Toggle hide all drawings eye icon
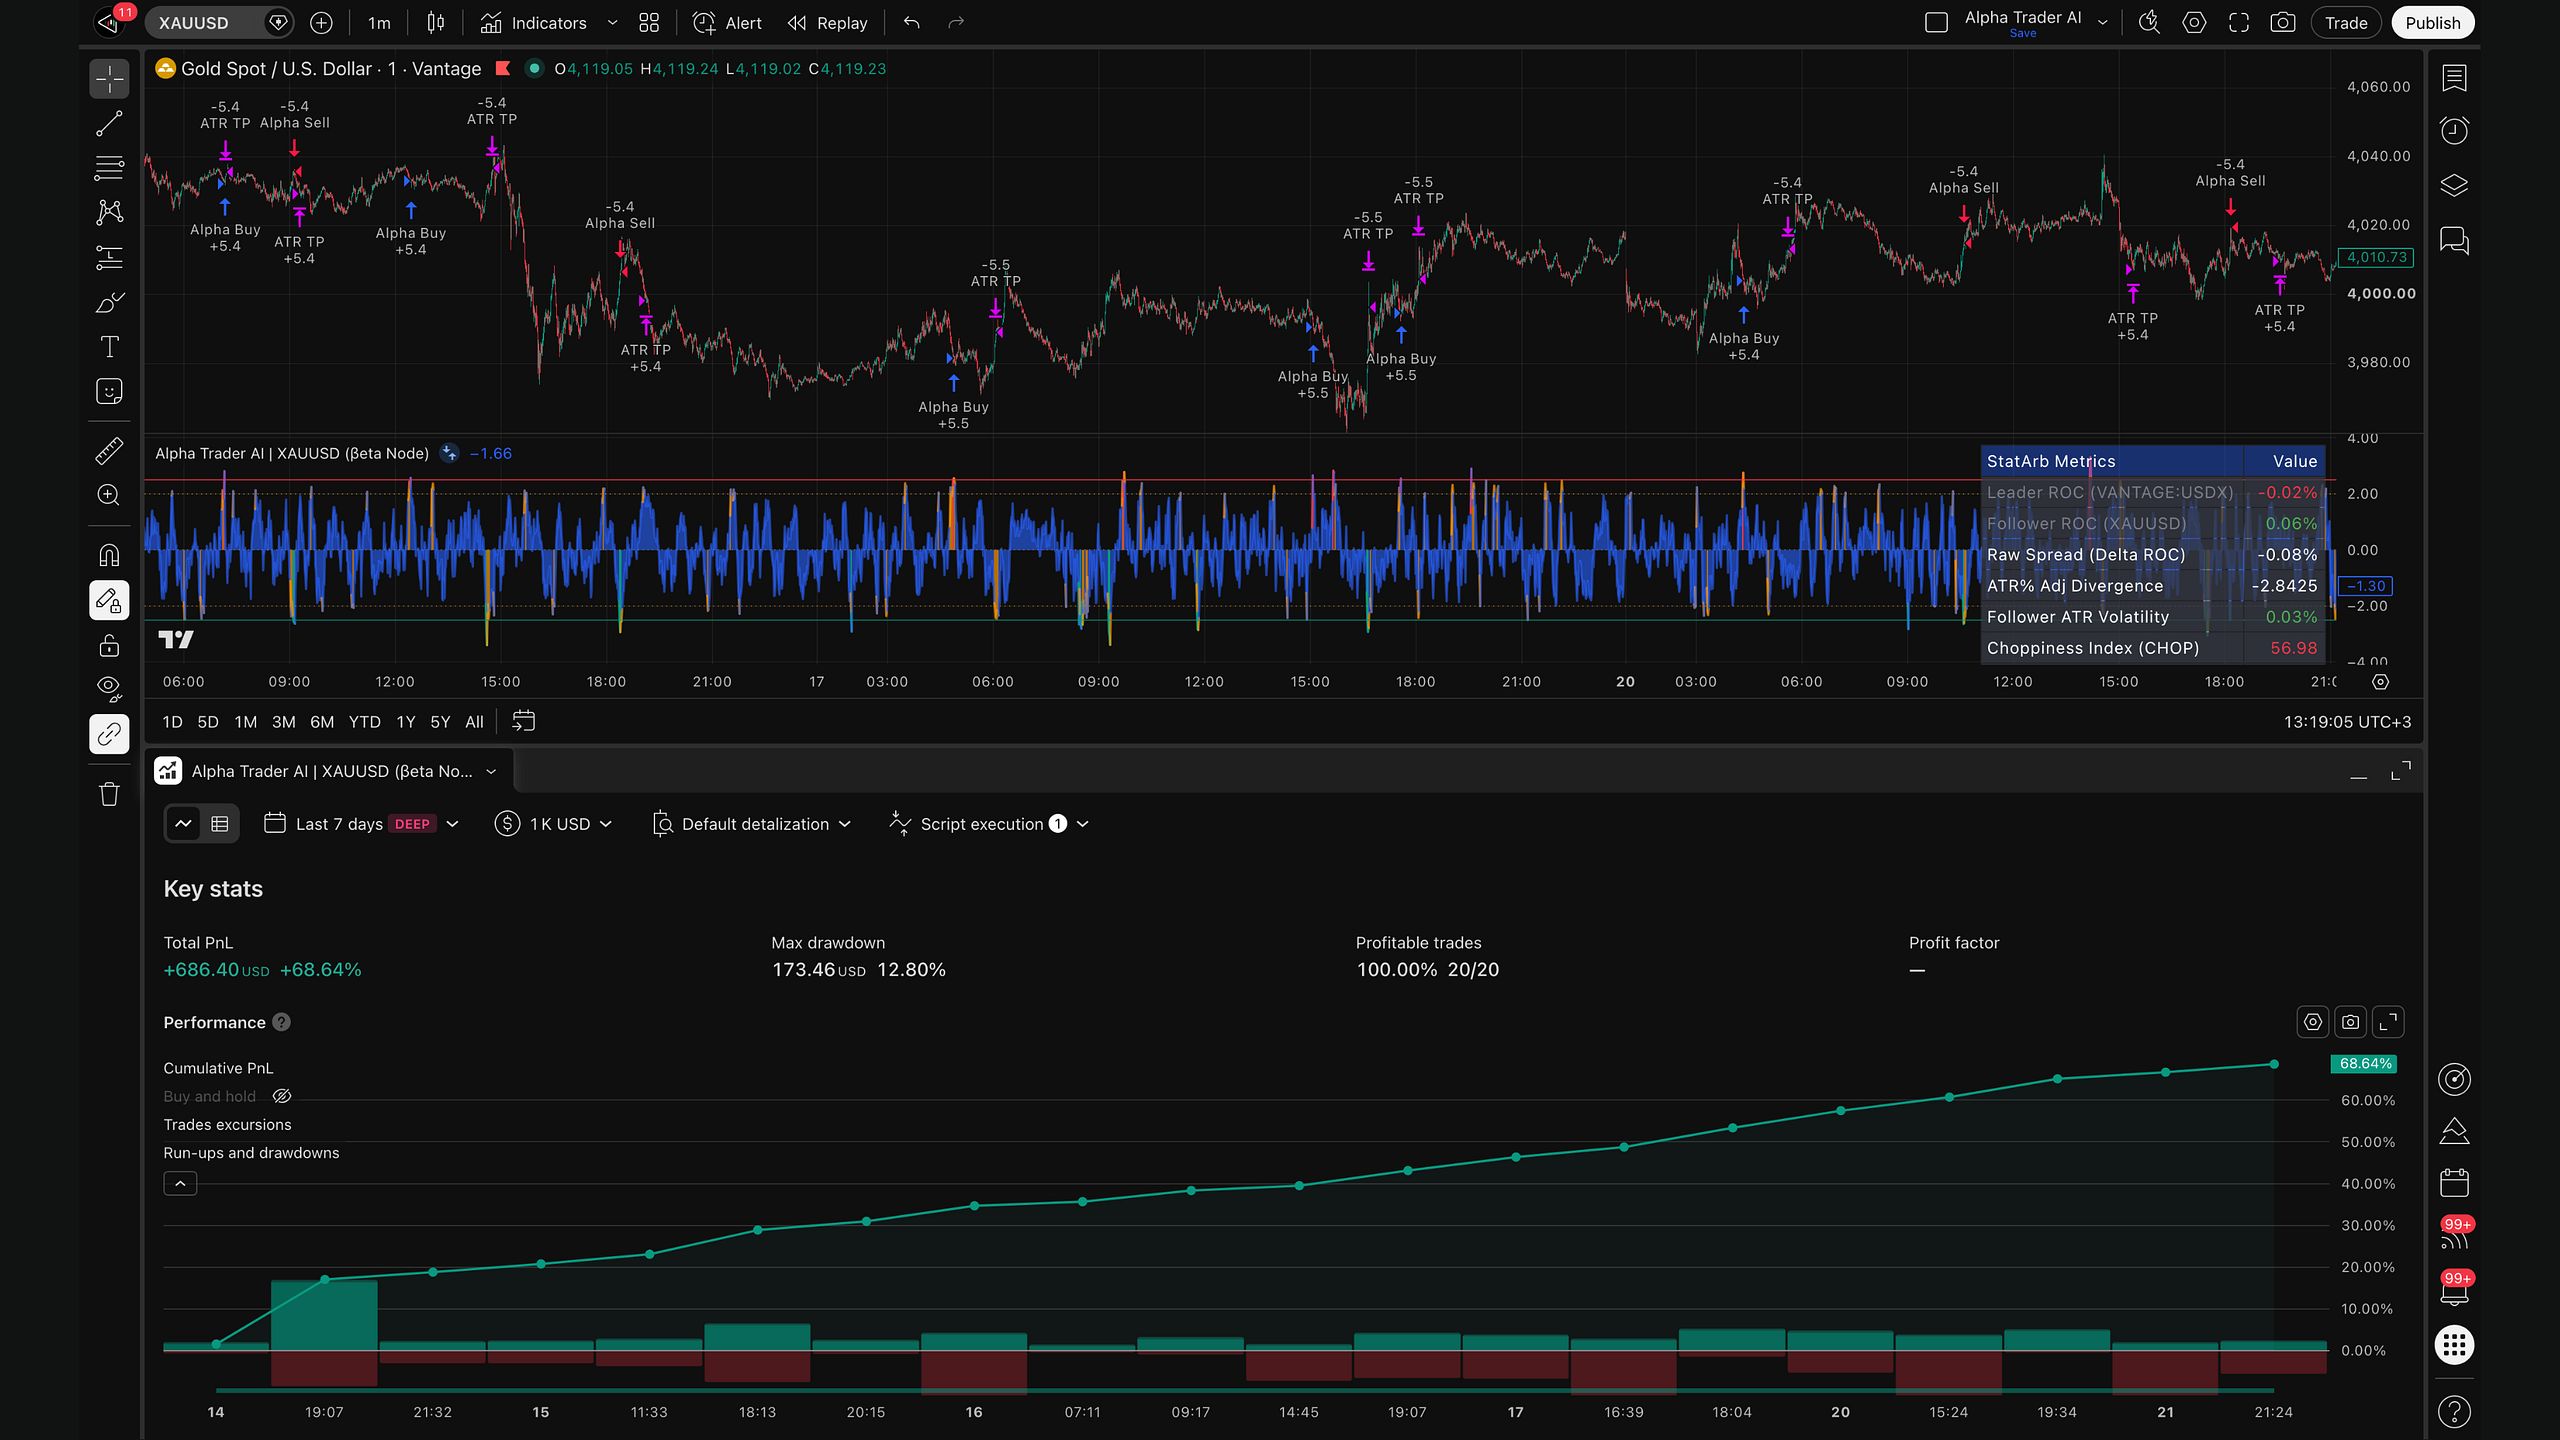 tap(109, 689)
